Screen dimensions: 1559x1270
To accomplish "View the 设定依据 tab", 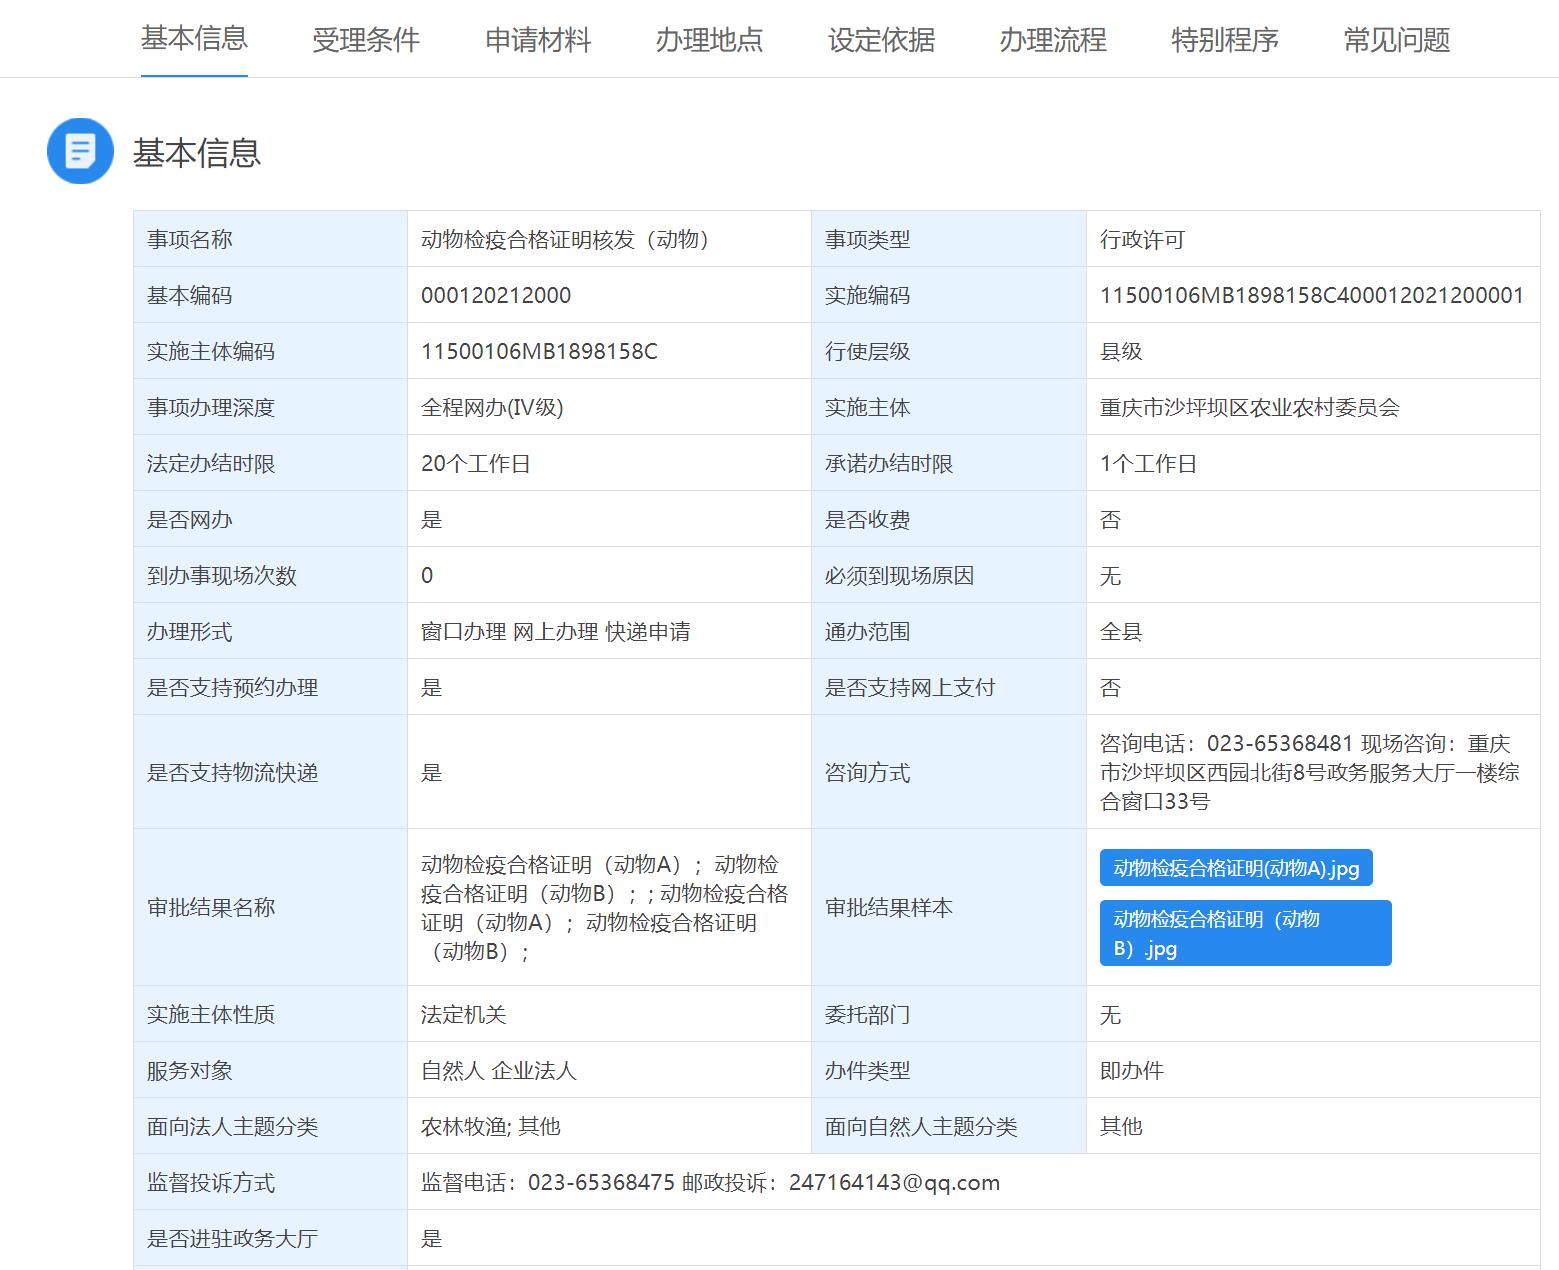I will tap(881, 39).
